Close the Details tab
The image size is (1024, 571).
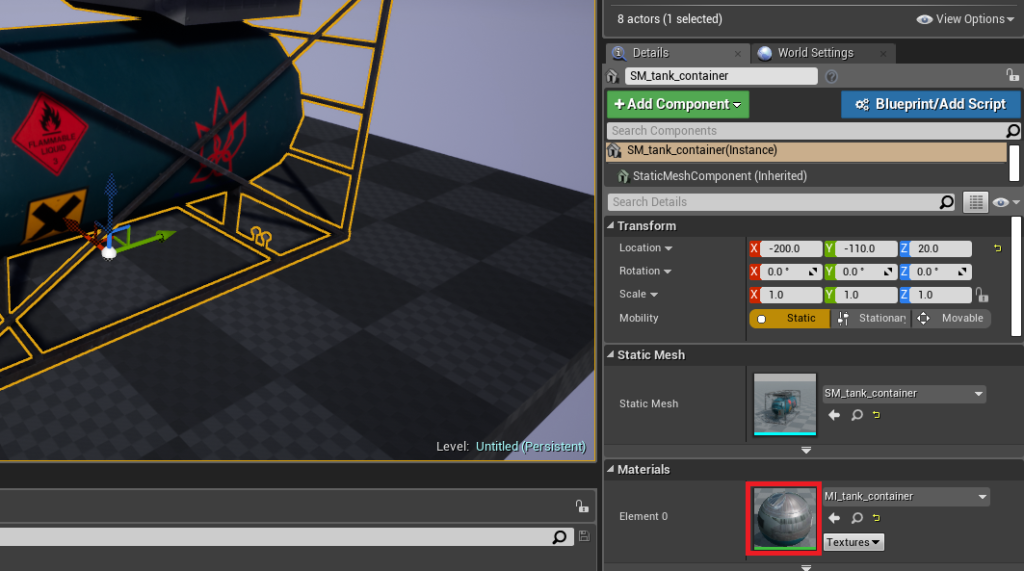tap(738, 54)
